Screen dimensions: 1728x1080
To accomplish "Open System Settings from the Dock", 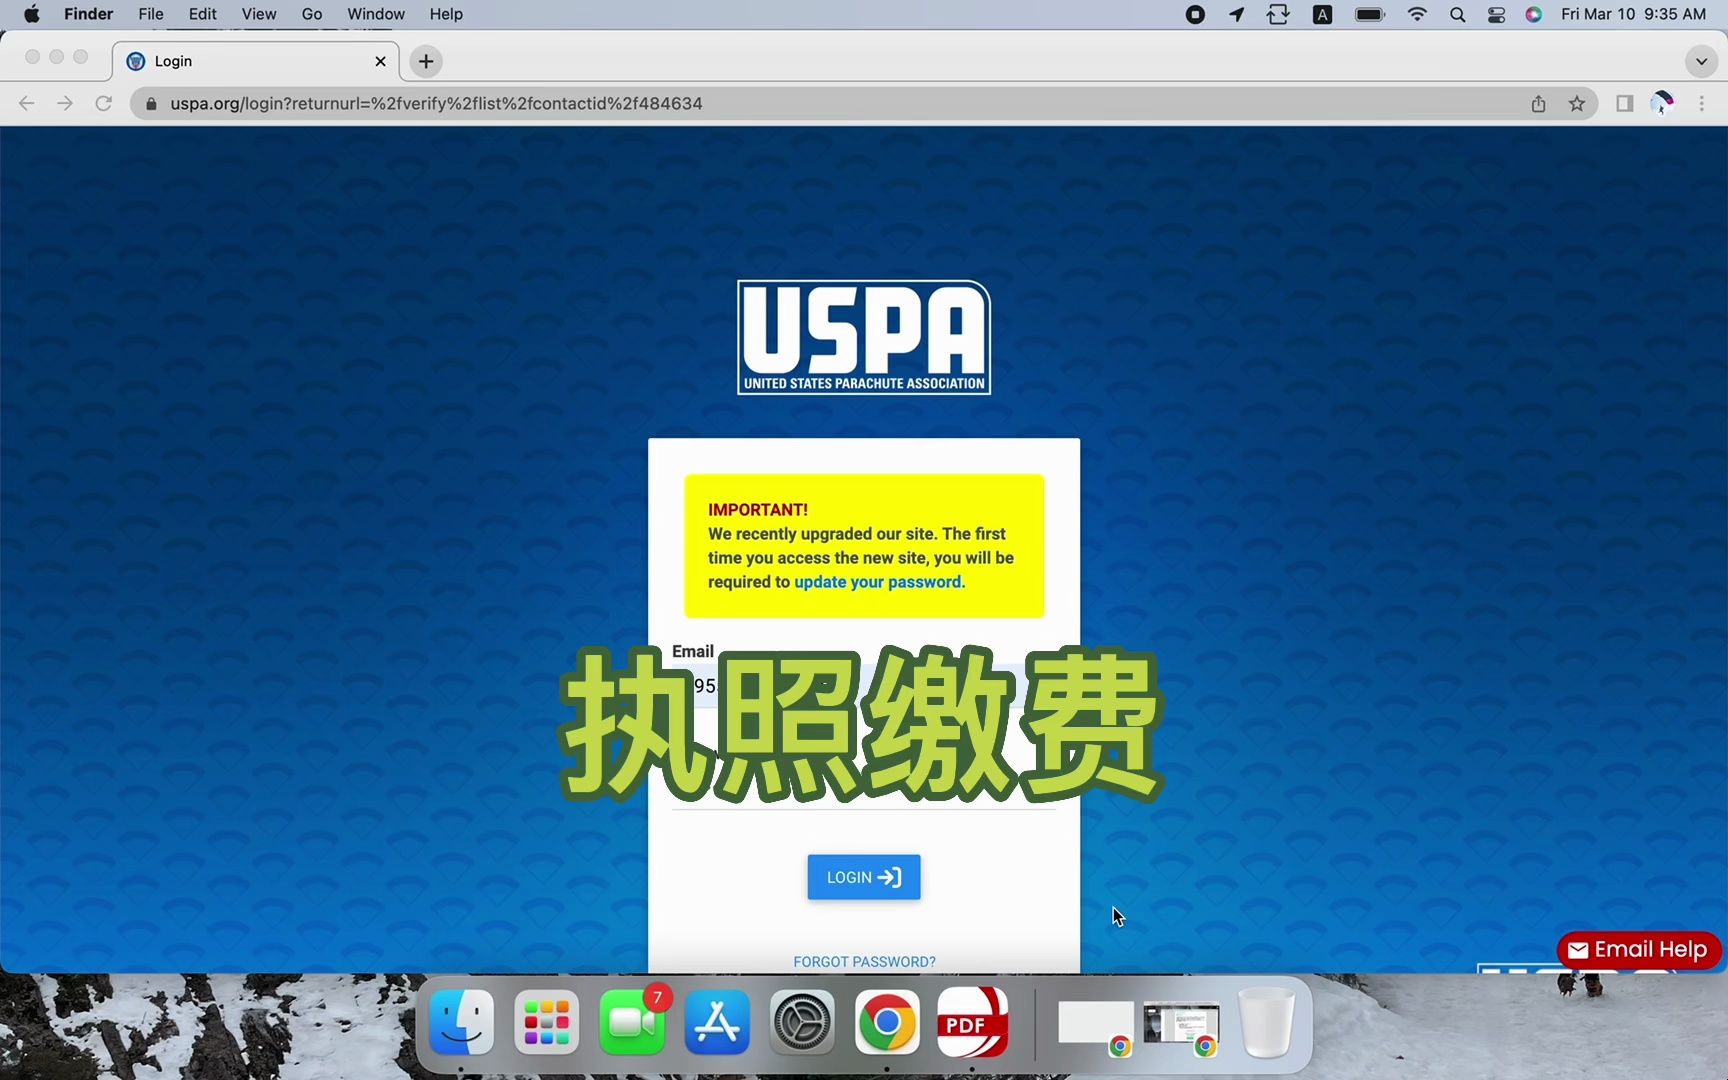I will (802, 1023).
